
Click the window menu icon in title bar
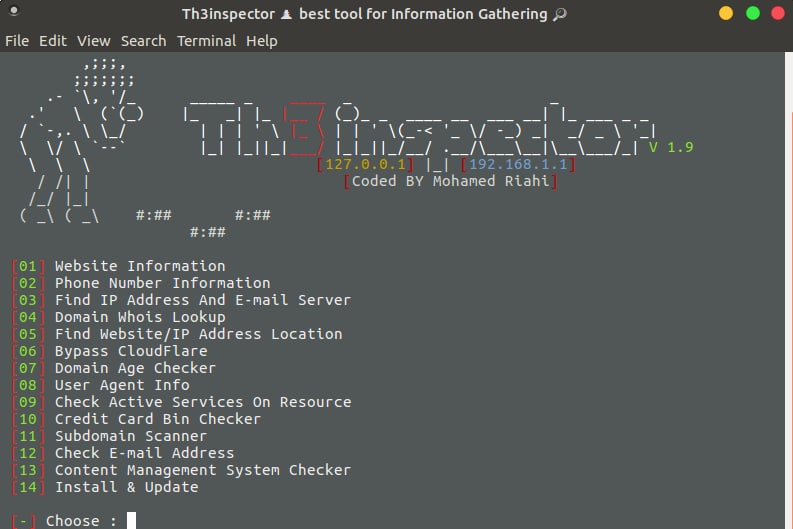(x=14, y=11)
